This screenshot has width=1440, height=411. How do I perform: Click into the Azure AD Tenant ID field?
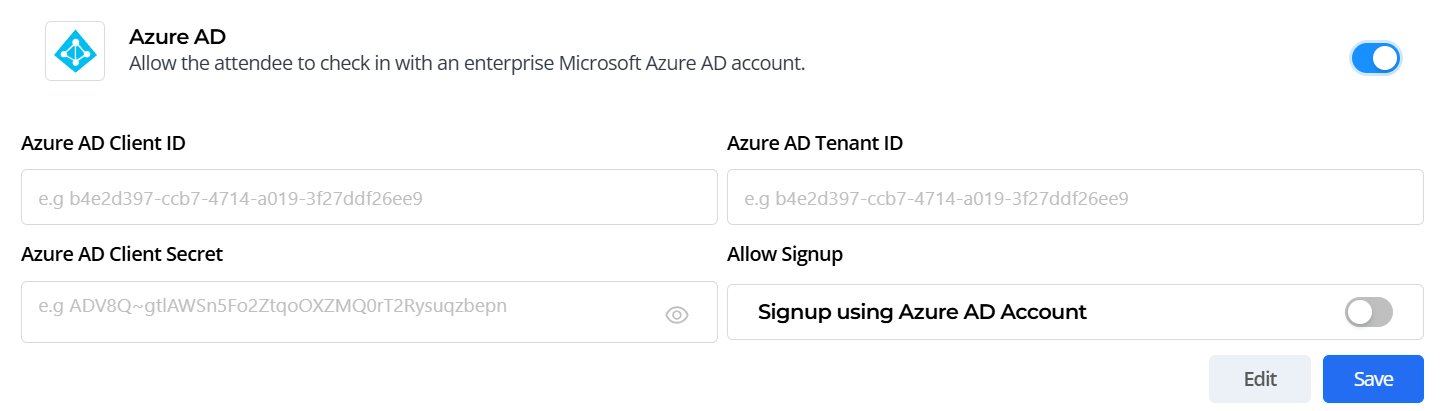point(1074,198)
